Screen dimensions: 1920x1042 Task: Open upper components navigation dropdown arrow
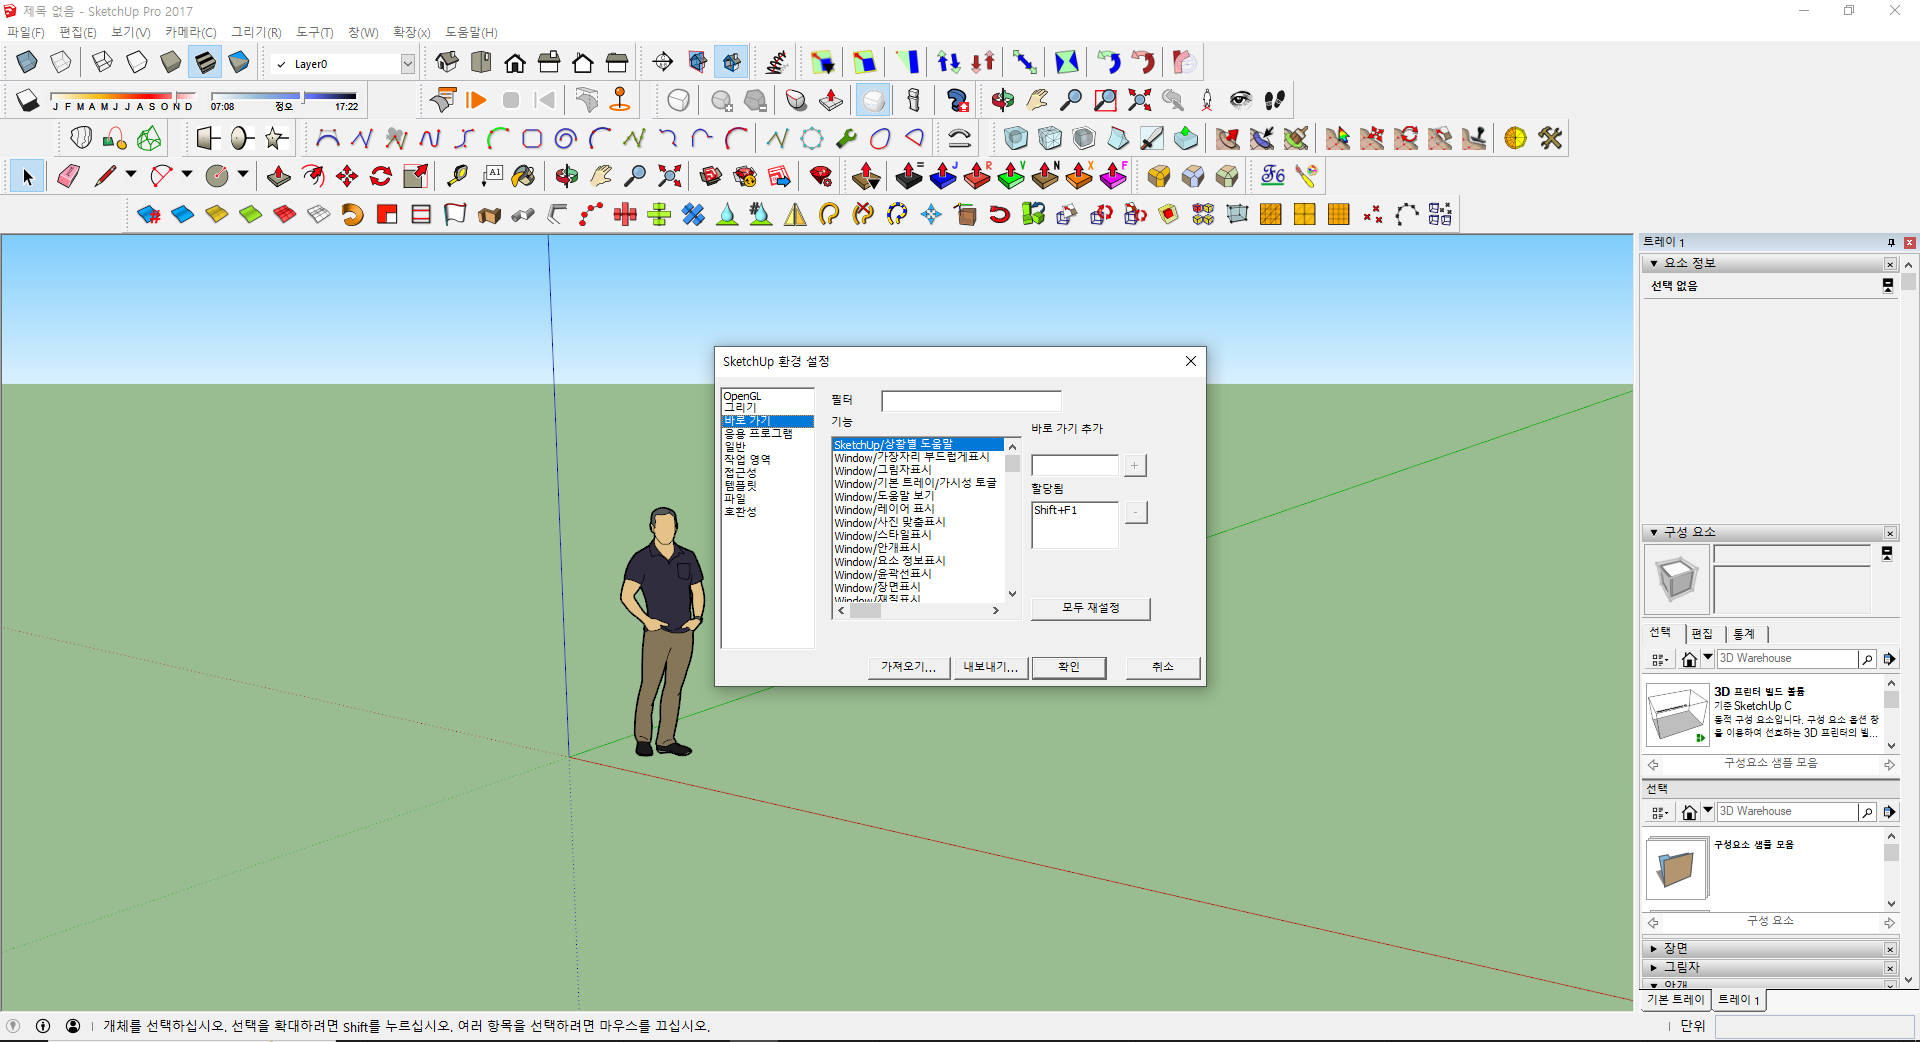coord(1708,658)
